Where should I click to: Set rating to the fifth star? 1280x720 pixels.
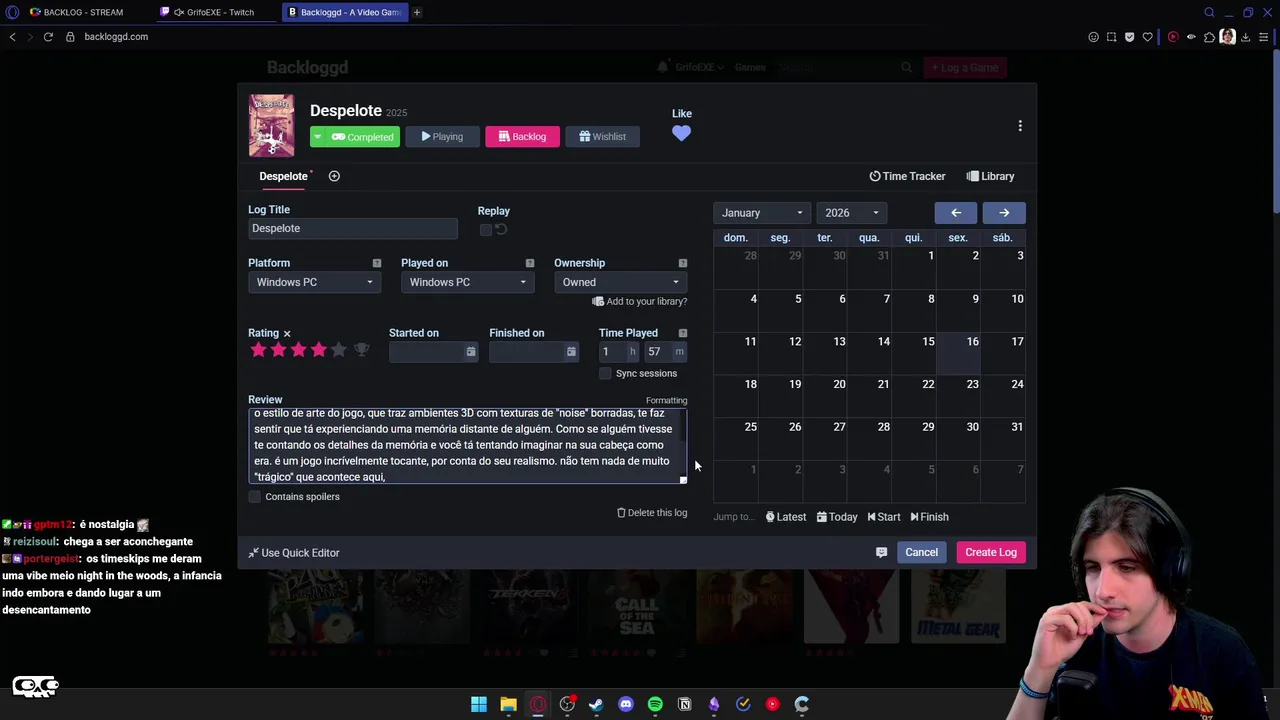point(338,350)
